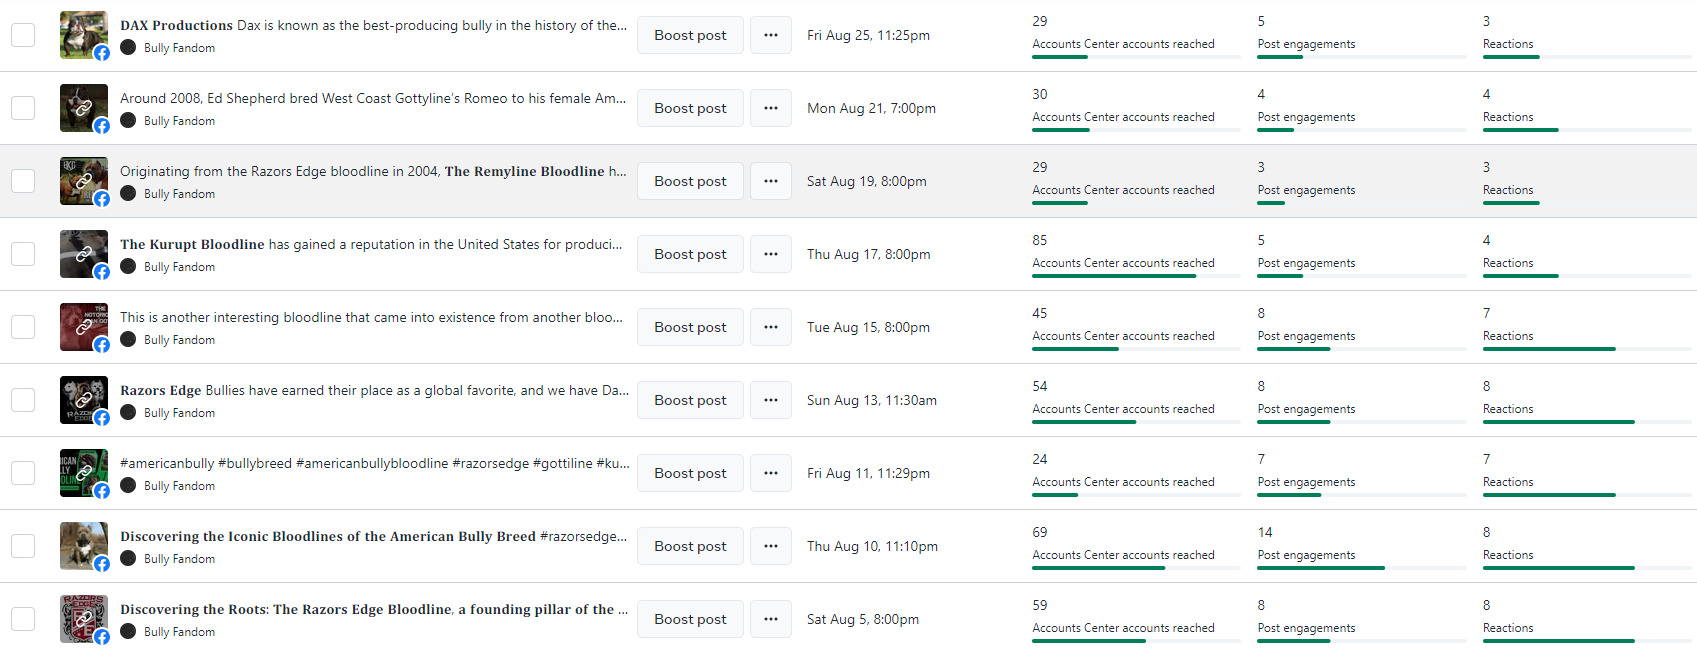
Task: Tick checkbox for Kurupt Bloodline post
Action: point(23,254)
